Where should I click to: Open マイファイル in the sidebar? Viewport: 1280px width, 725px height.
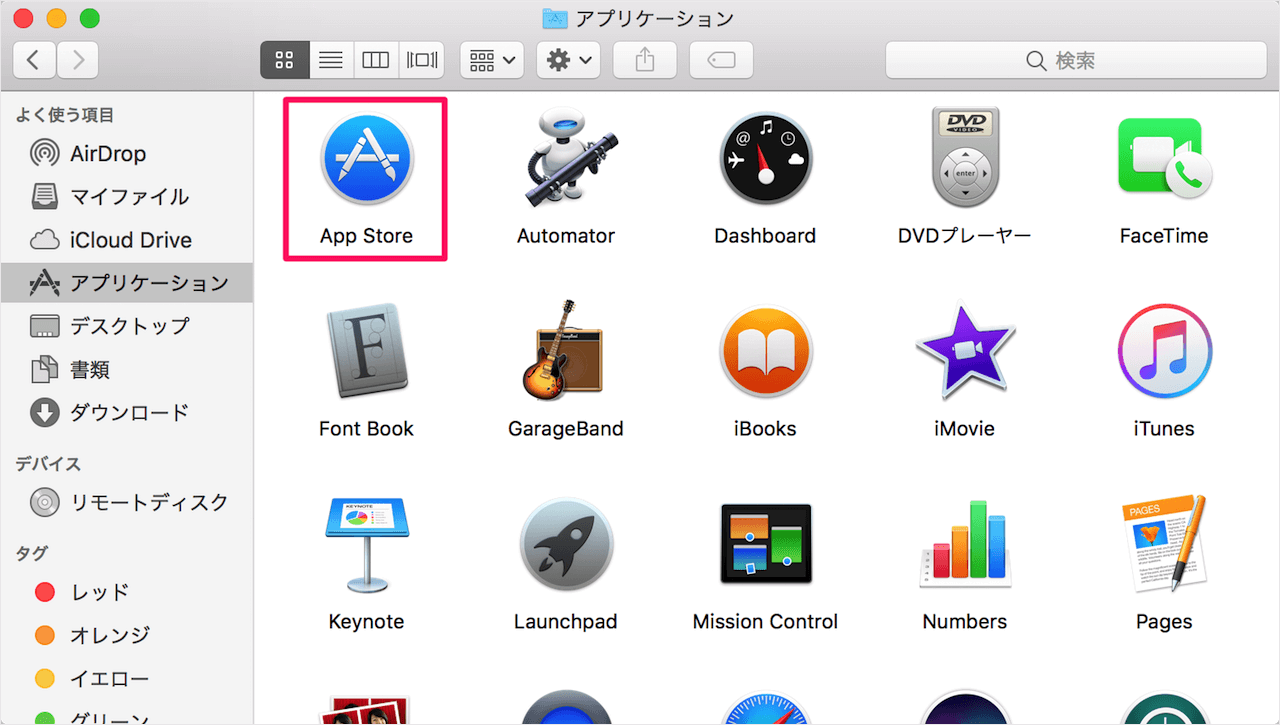(x=126, y=196)
